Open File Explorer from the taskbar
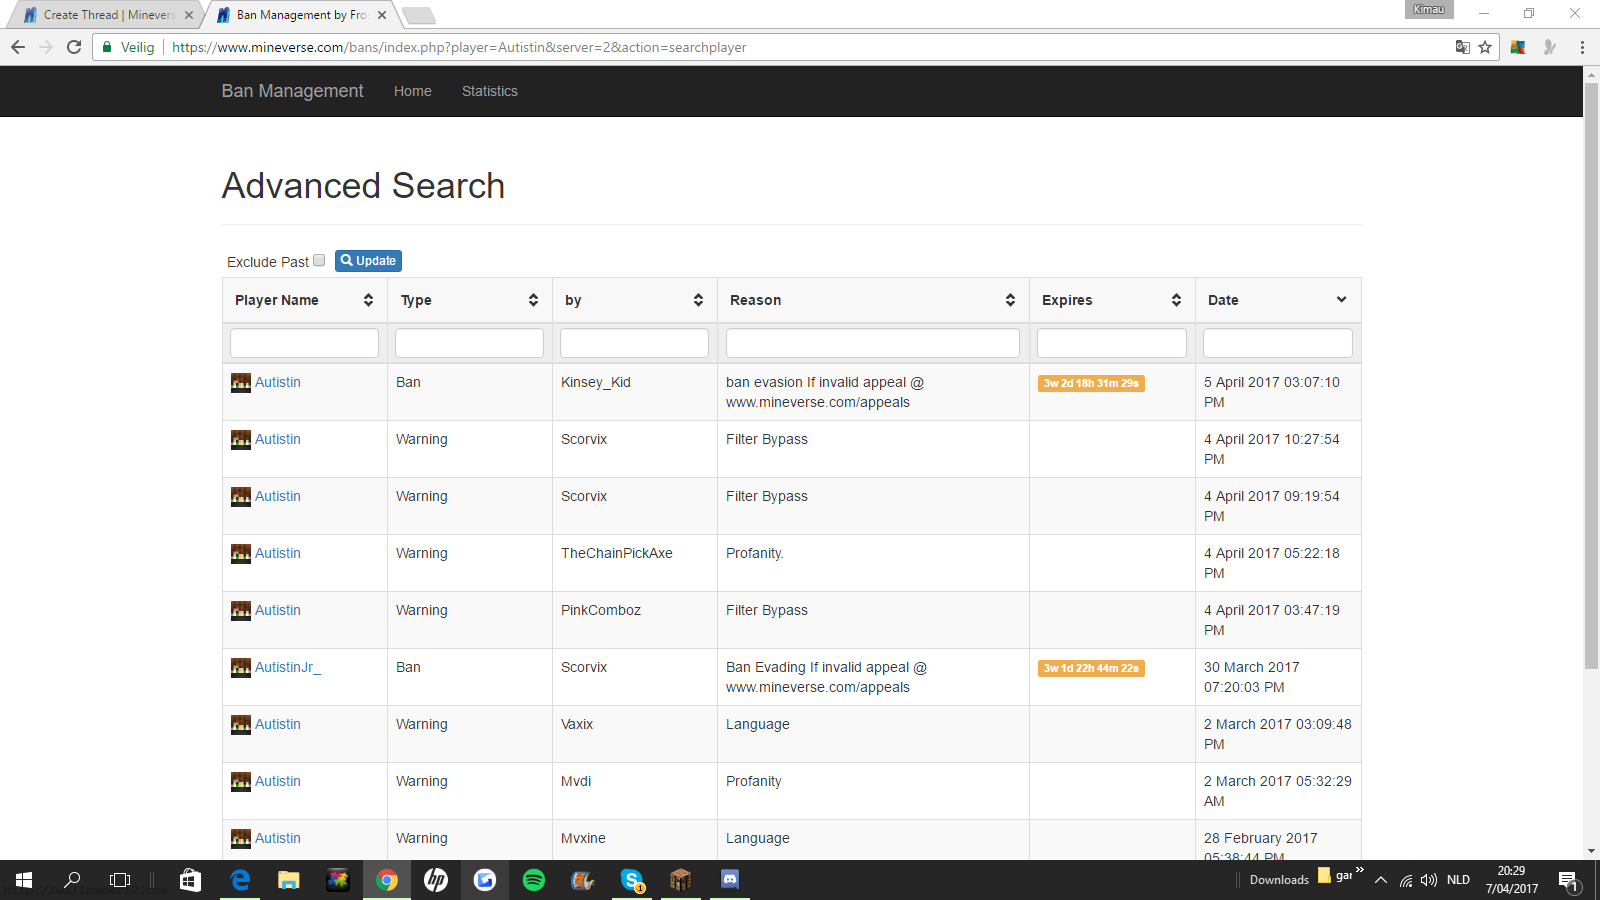 [289, 880]
